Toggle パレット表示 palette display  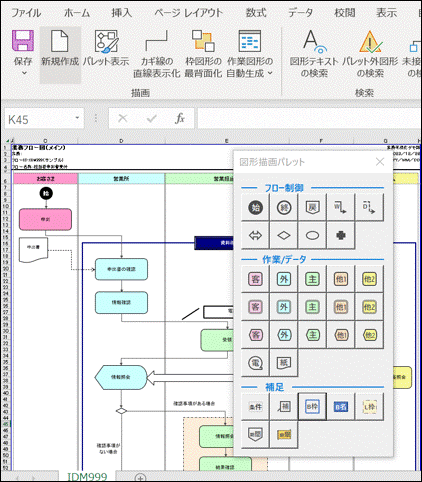point(106,48)
